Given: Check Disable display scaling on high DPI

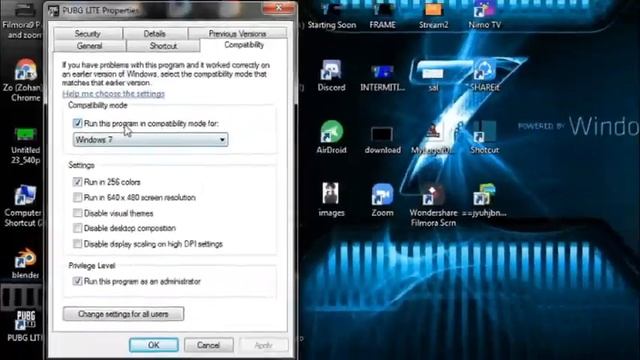Looking at the screenshot, I should pos(78,244).
